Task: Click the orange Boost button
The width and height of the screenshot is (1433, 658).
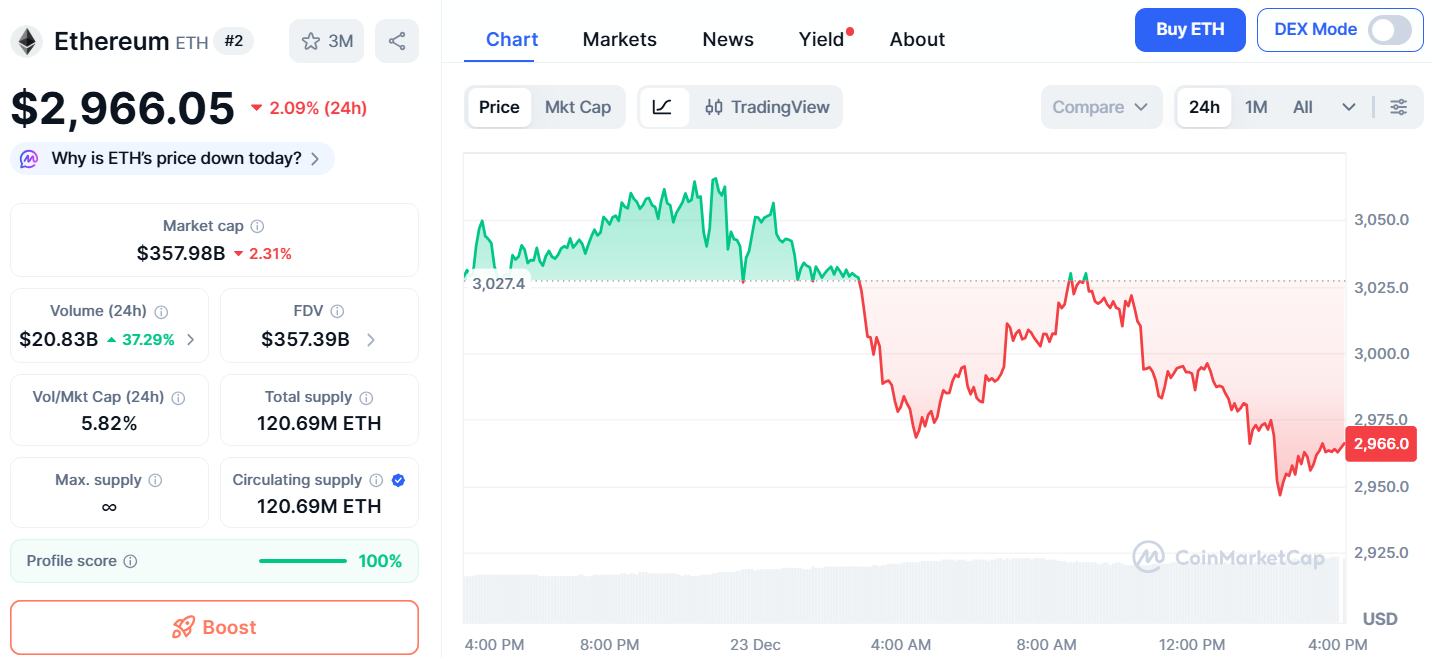Action: tap(214, 627)
